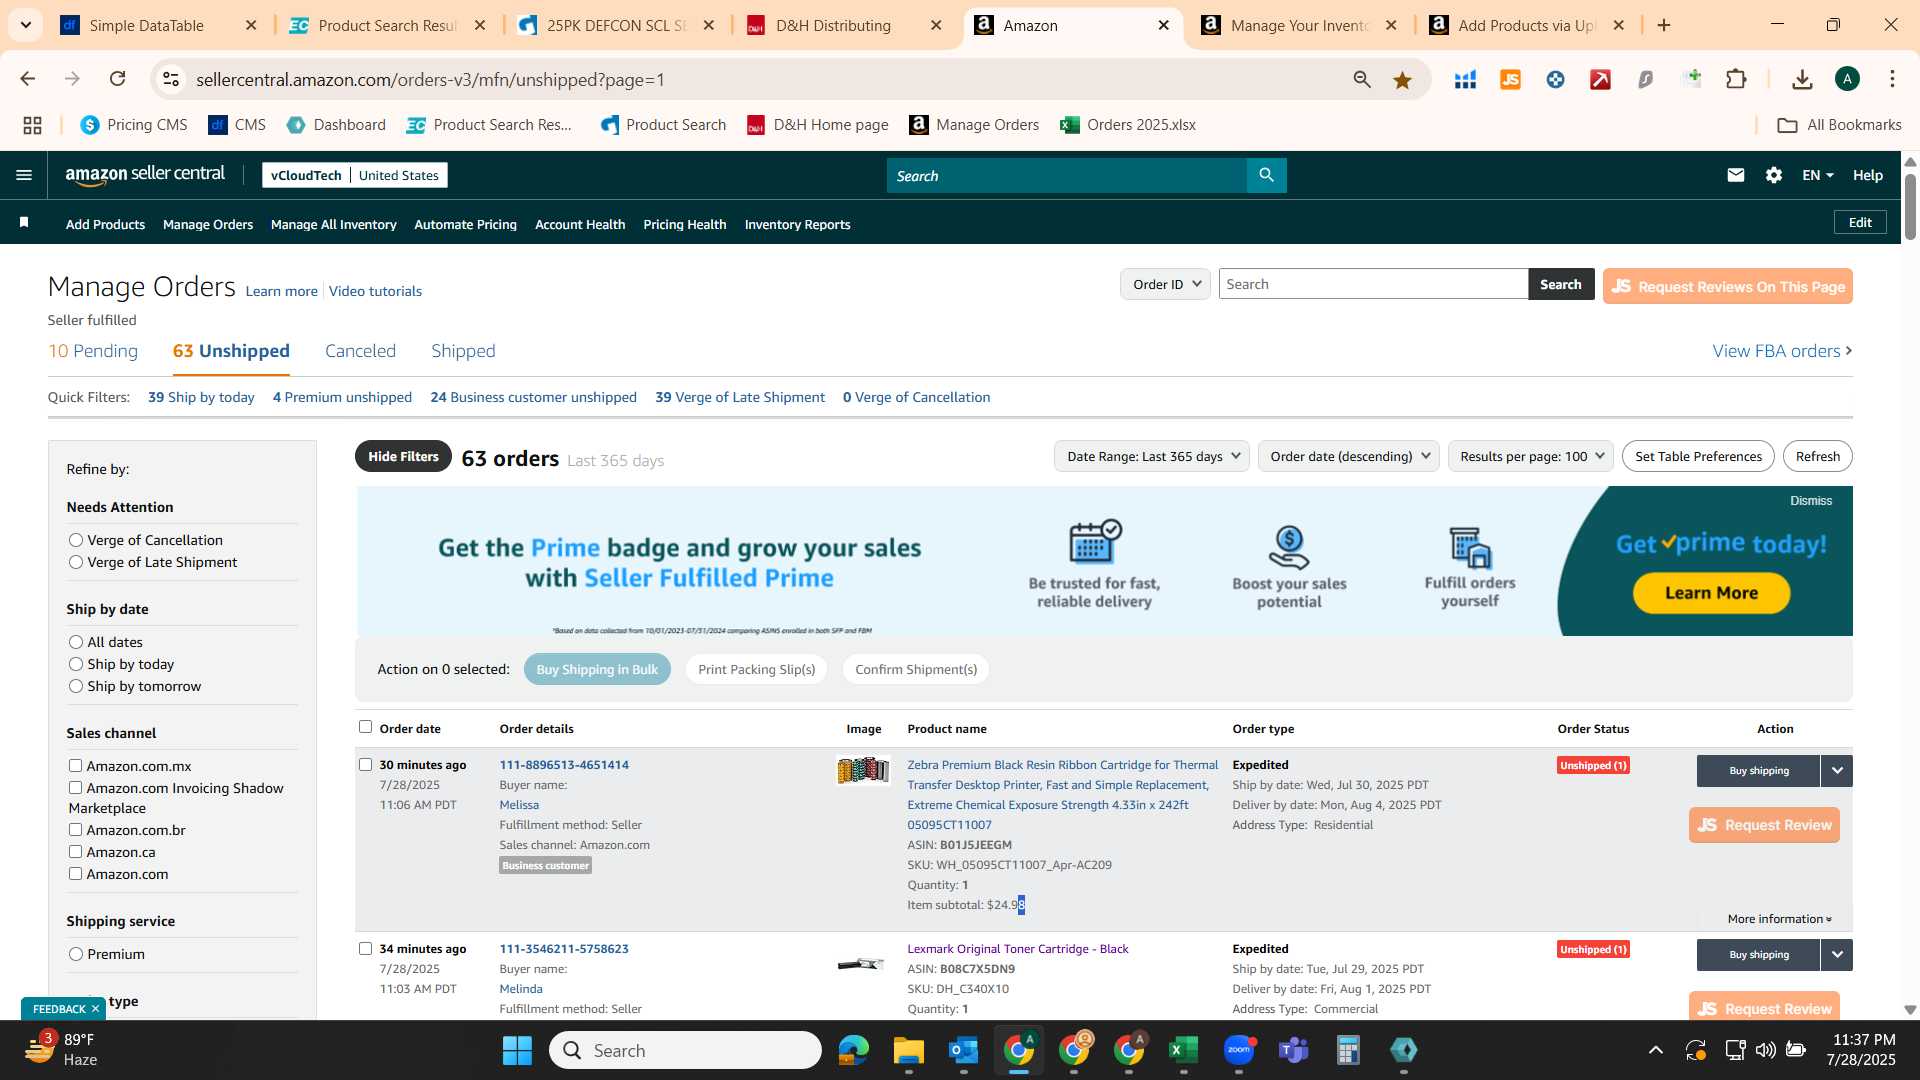Viewport: 1920px width, 1080px height.
Task: Click the JS orange extension icon
Action: click(1510, 79)
